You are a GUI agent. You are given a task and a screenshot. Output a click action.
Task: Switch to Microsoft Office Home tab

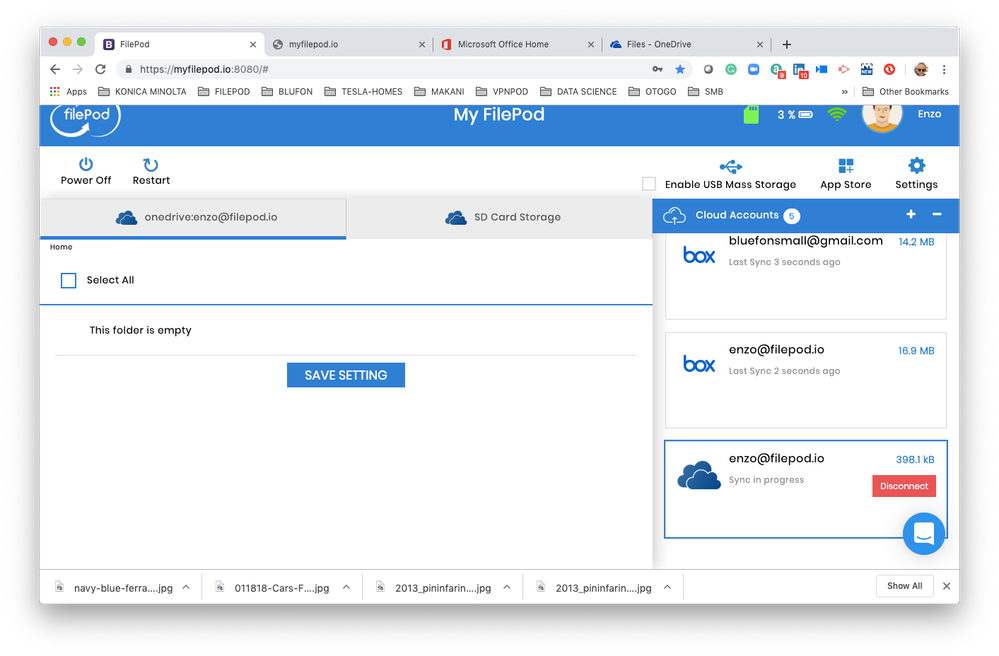[518, 45]
